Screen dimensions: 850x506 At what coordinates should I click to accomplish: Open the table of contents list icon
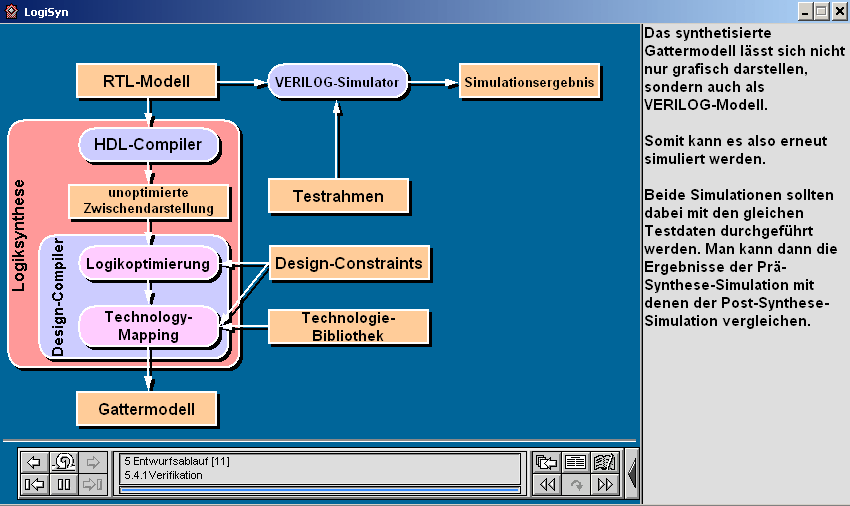click(x=575, y=462)
